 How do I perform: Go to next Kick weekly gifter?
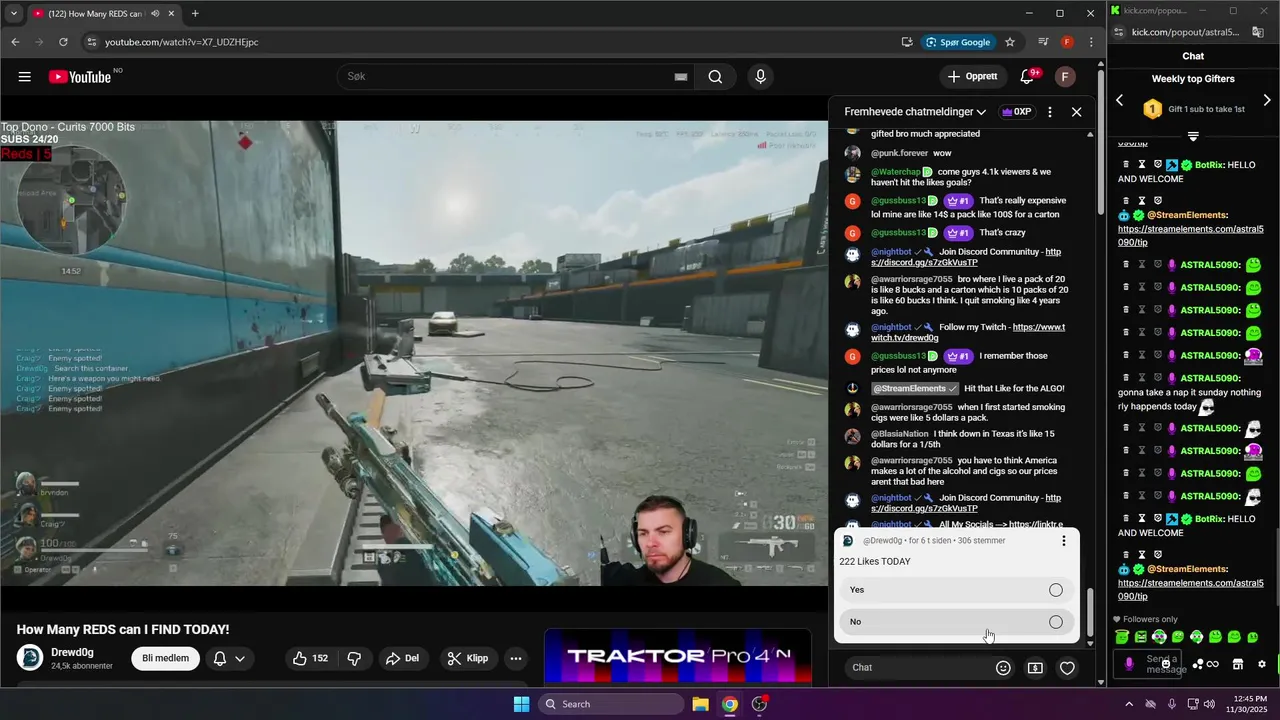[1267, 100]
